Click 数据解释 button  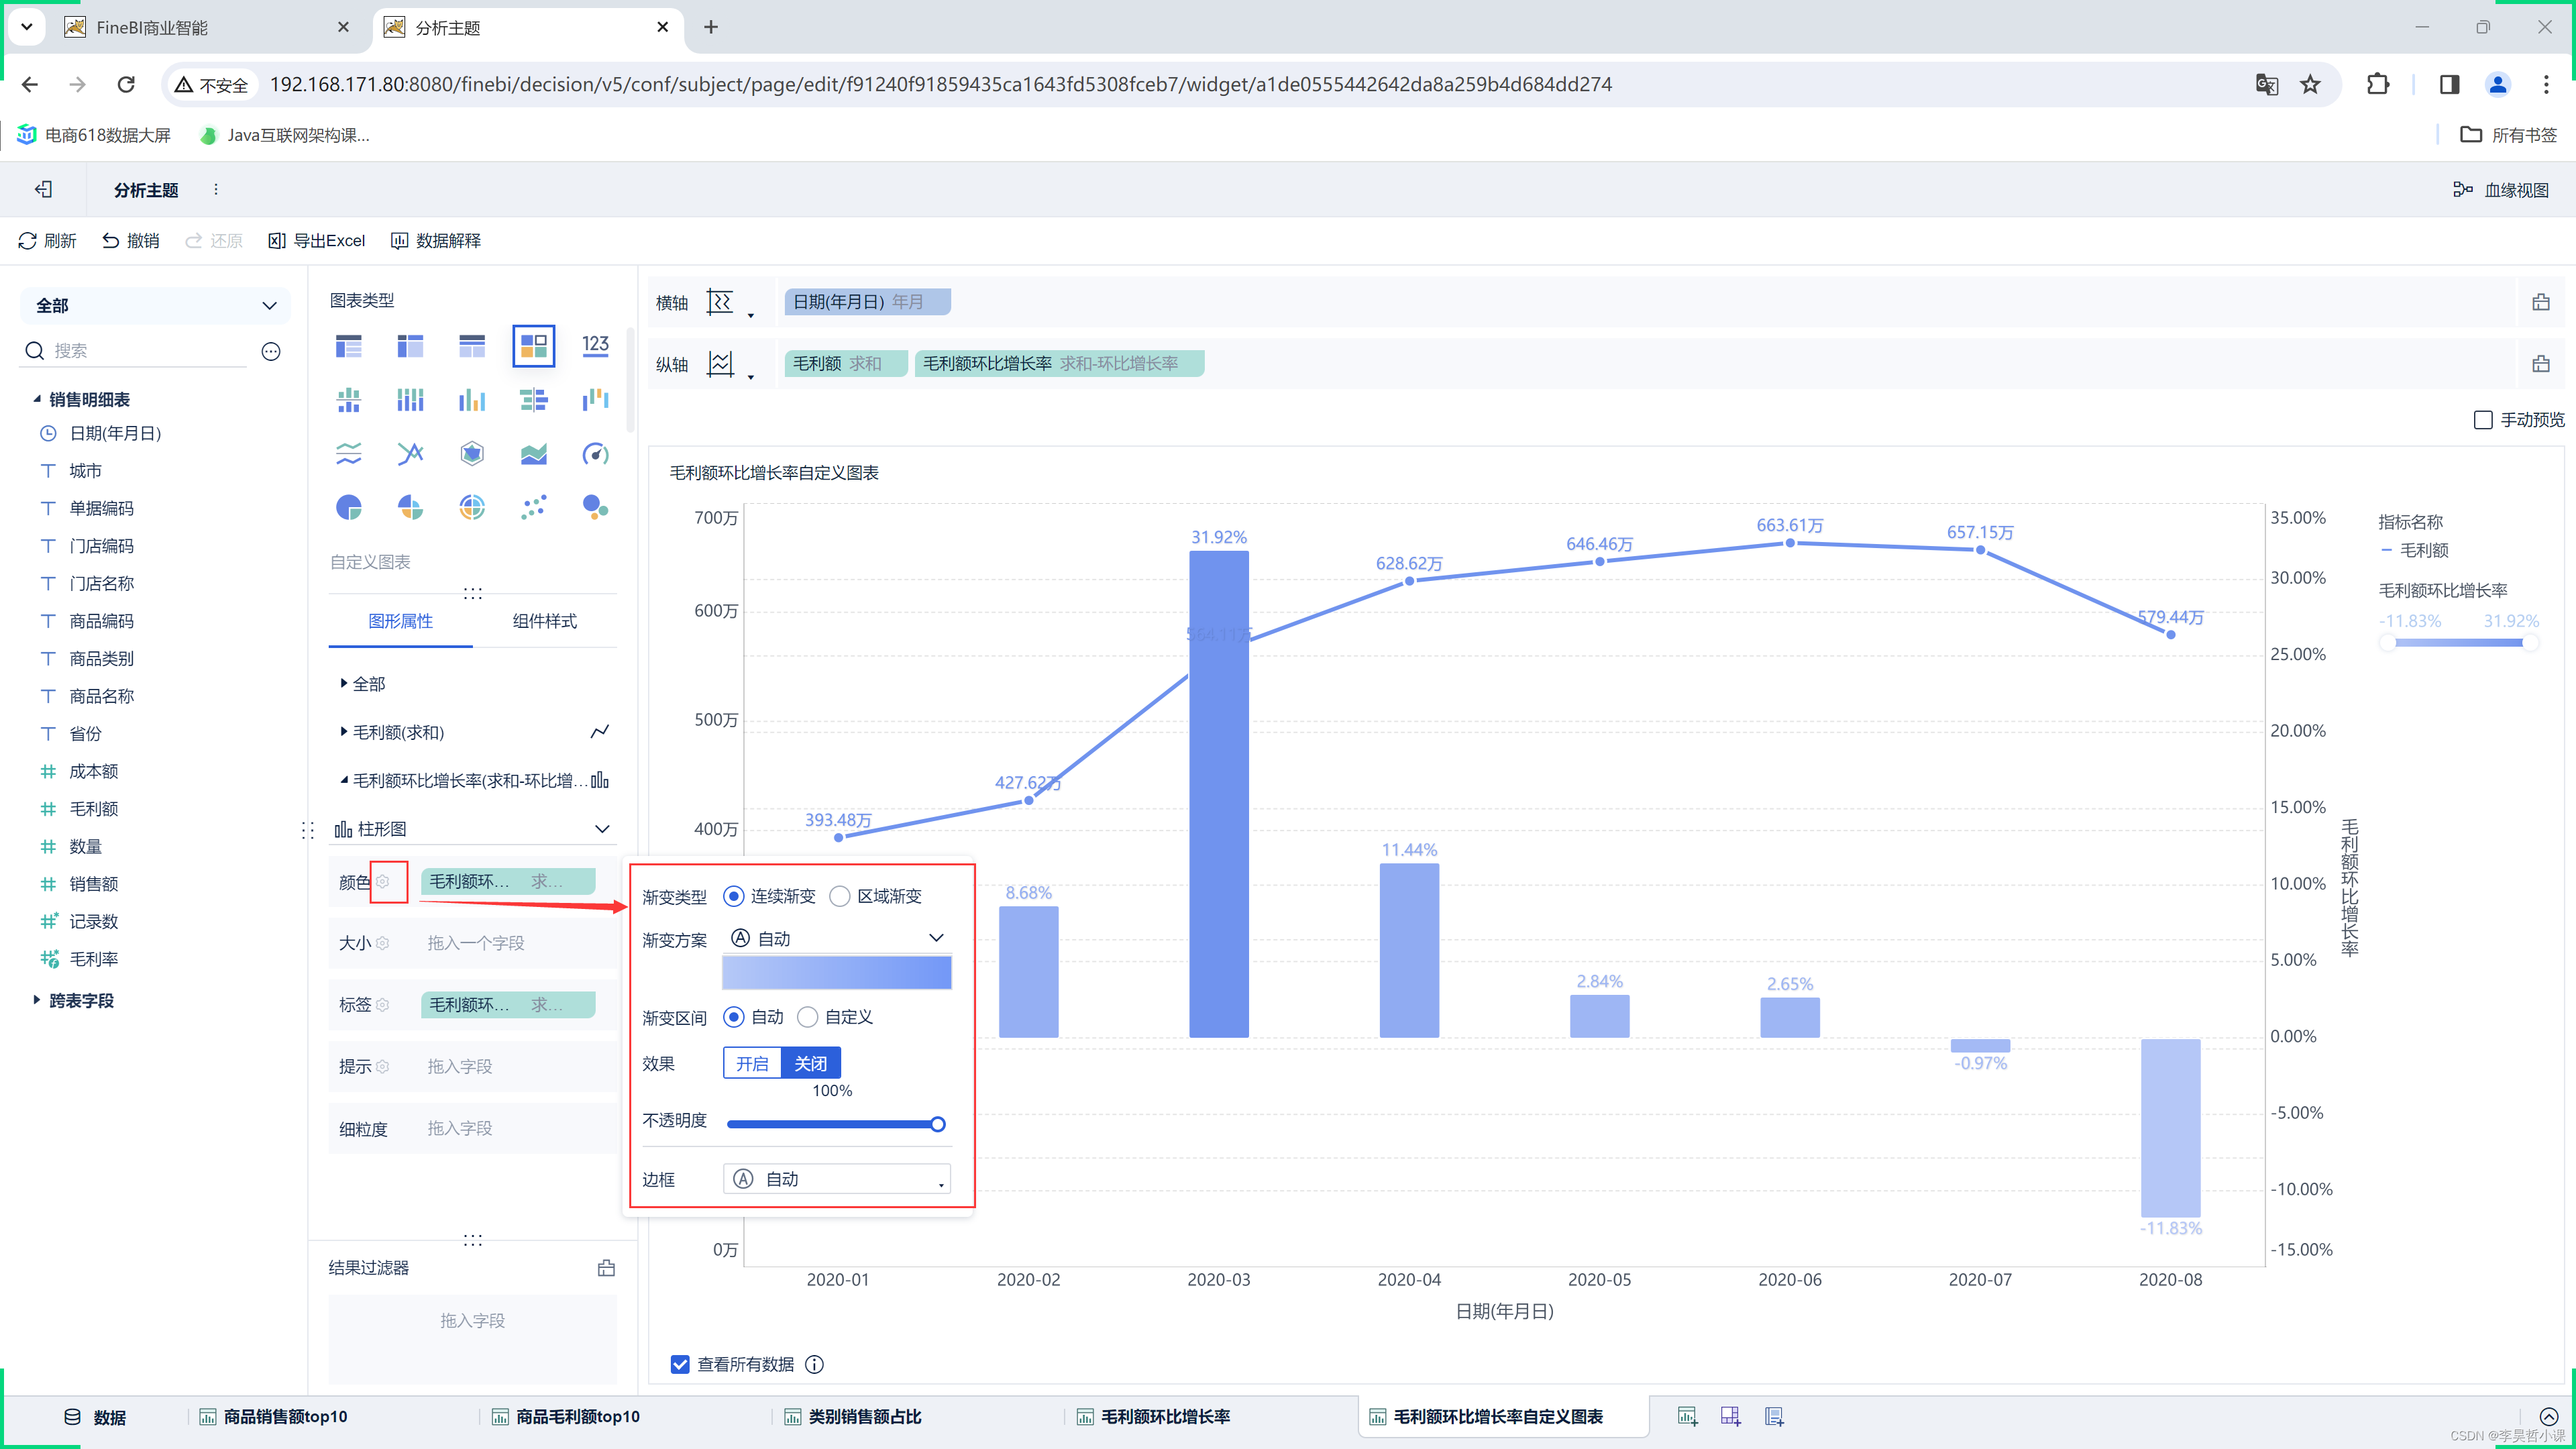pyautogui.click(x=436, y=240)
